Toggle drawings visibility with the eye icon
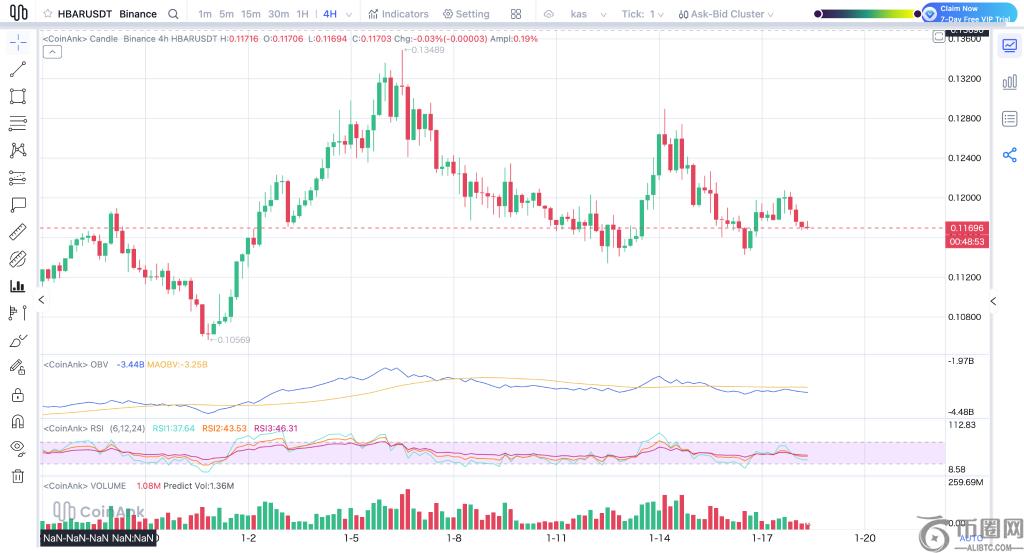 pos(17,447)
